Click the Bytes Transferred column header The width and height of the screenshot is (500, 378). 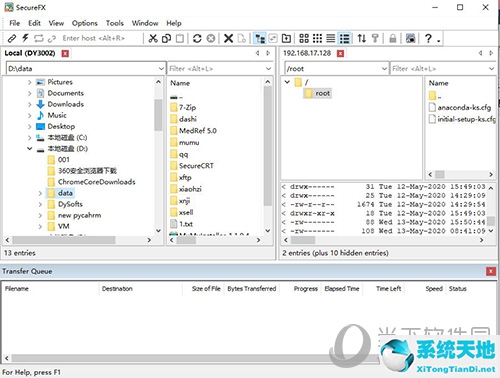click(252, 289)
